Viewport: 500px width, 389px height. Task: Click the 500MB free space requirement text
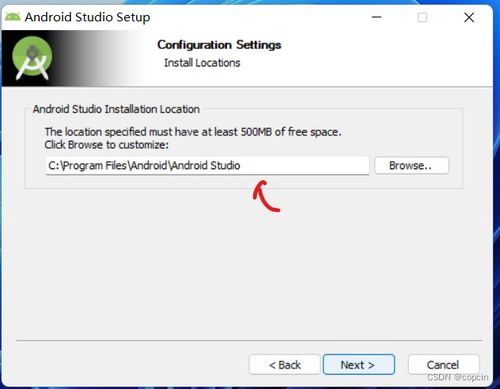pos(193,132)
